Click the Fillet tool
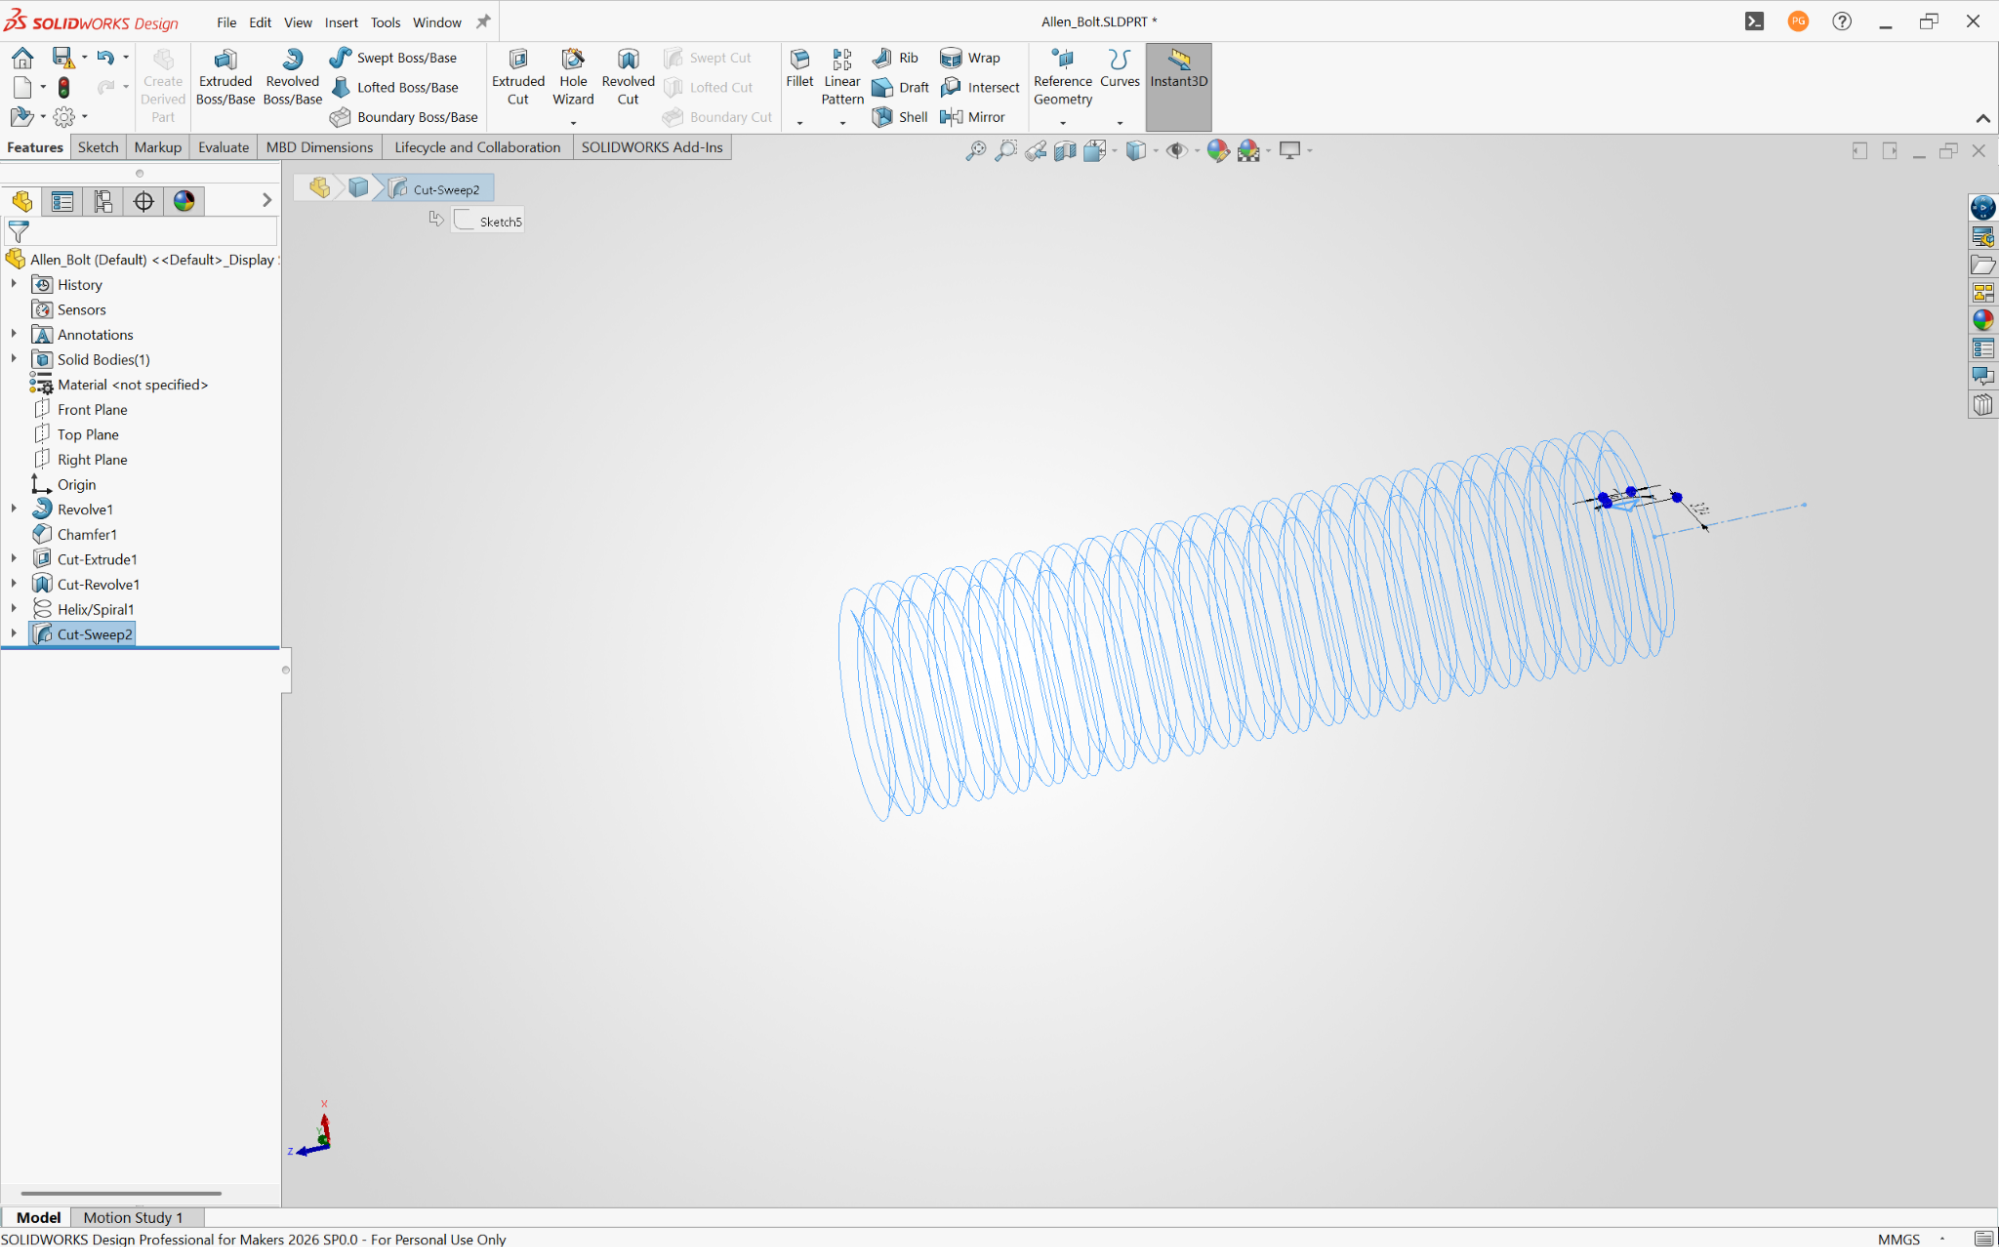The width and height of the screenshot is (1999, 1248). [x=799, y=69]
